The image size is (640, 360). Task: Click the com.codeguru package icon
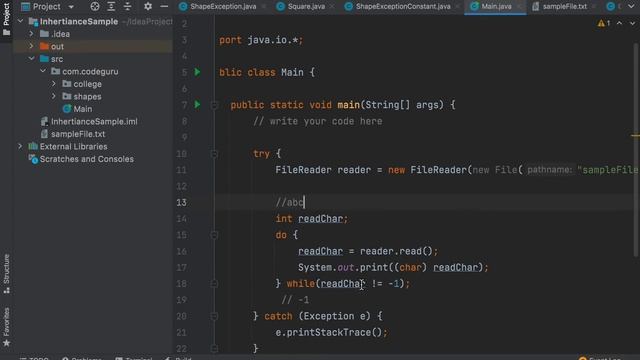coord(56,71)
